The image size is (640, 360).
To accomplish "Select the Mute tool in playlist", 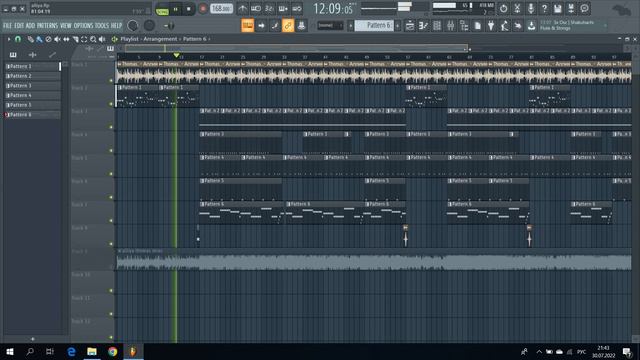I will [57, 39].
